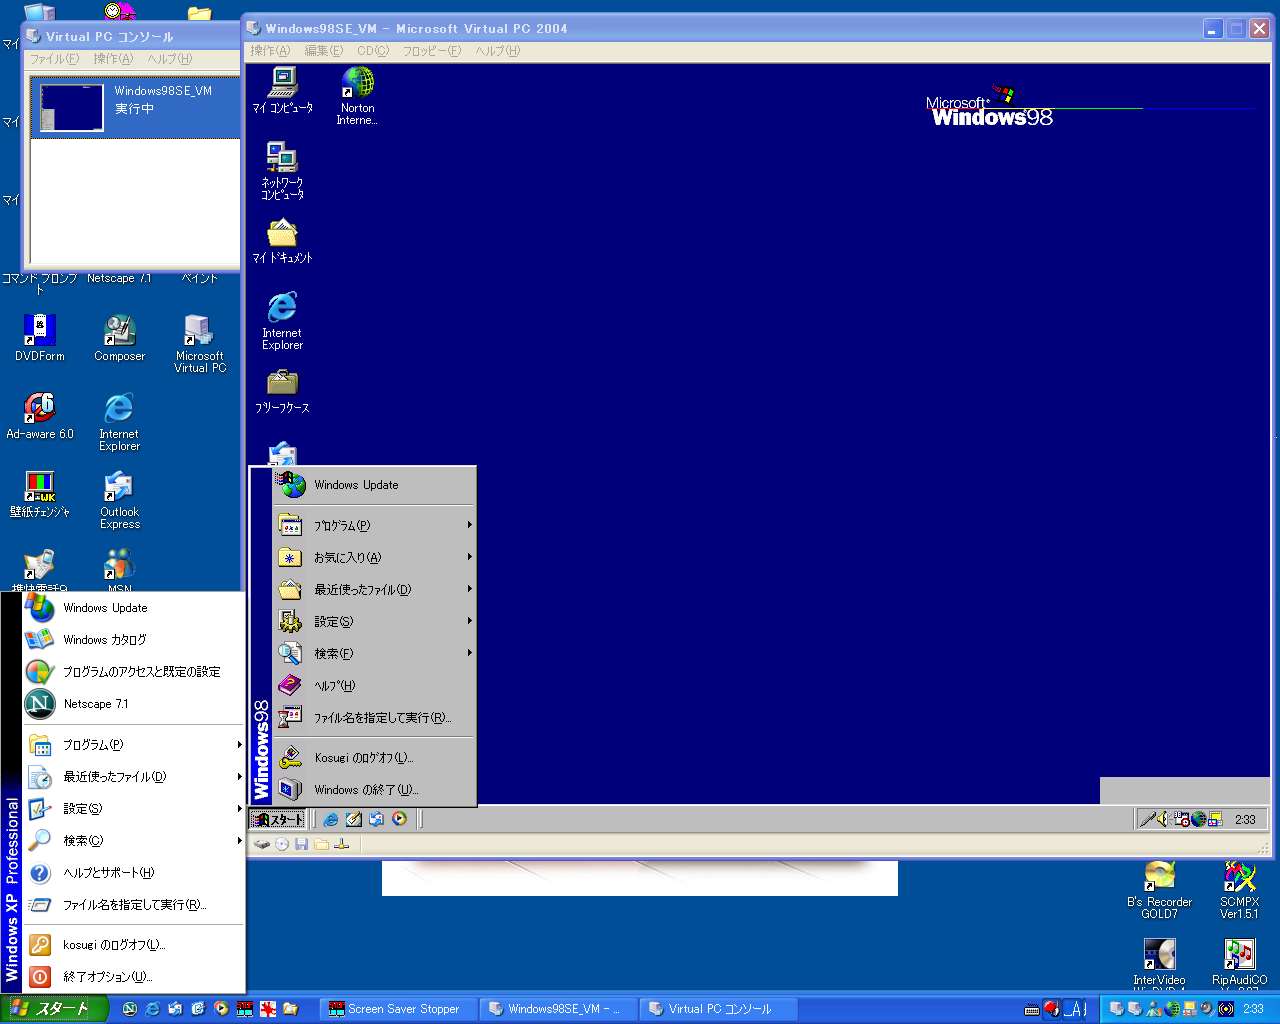Expand Search submenu in XP Start menu
Image resolution: width=1280 pixels, height=1024 pixels.
[x=134, y=841]
